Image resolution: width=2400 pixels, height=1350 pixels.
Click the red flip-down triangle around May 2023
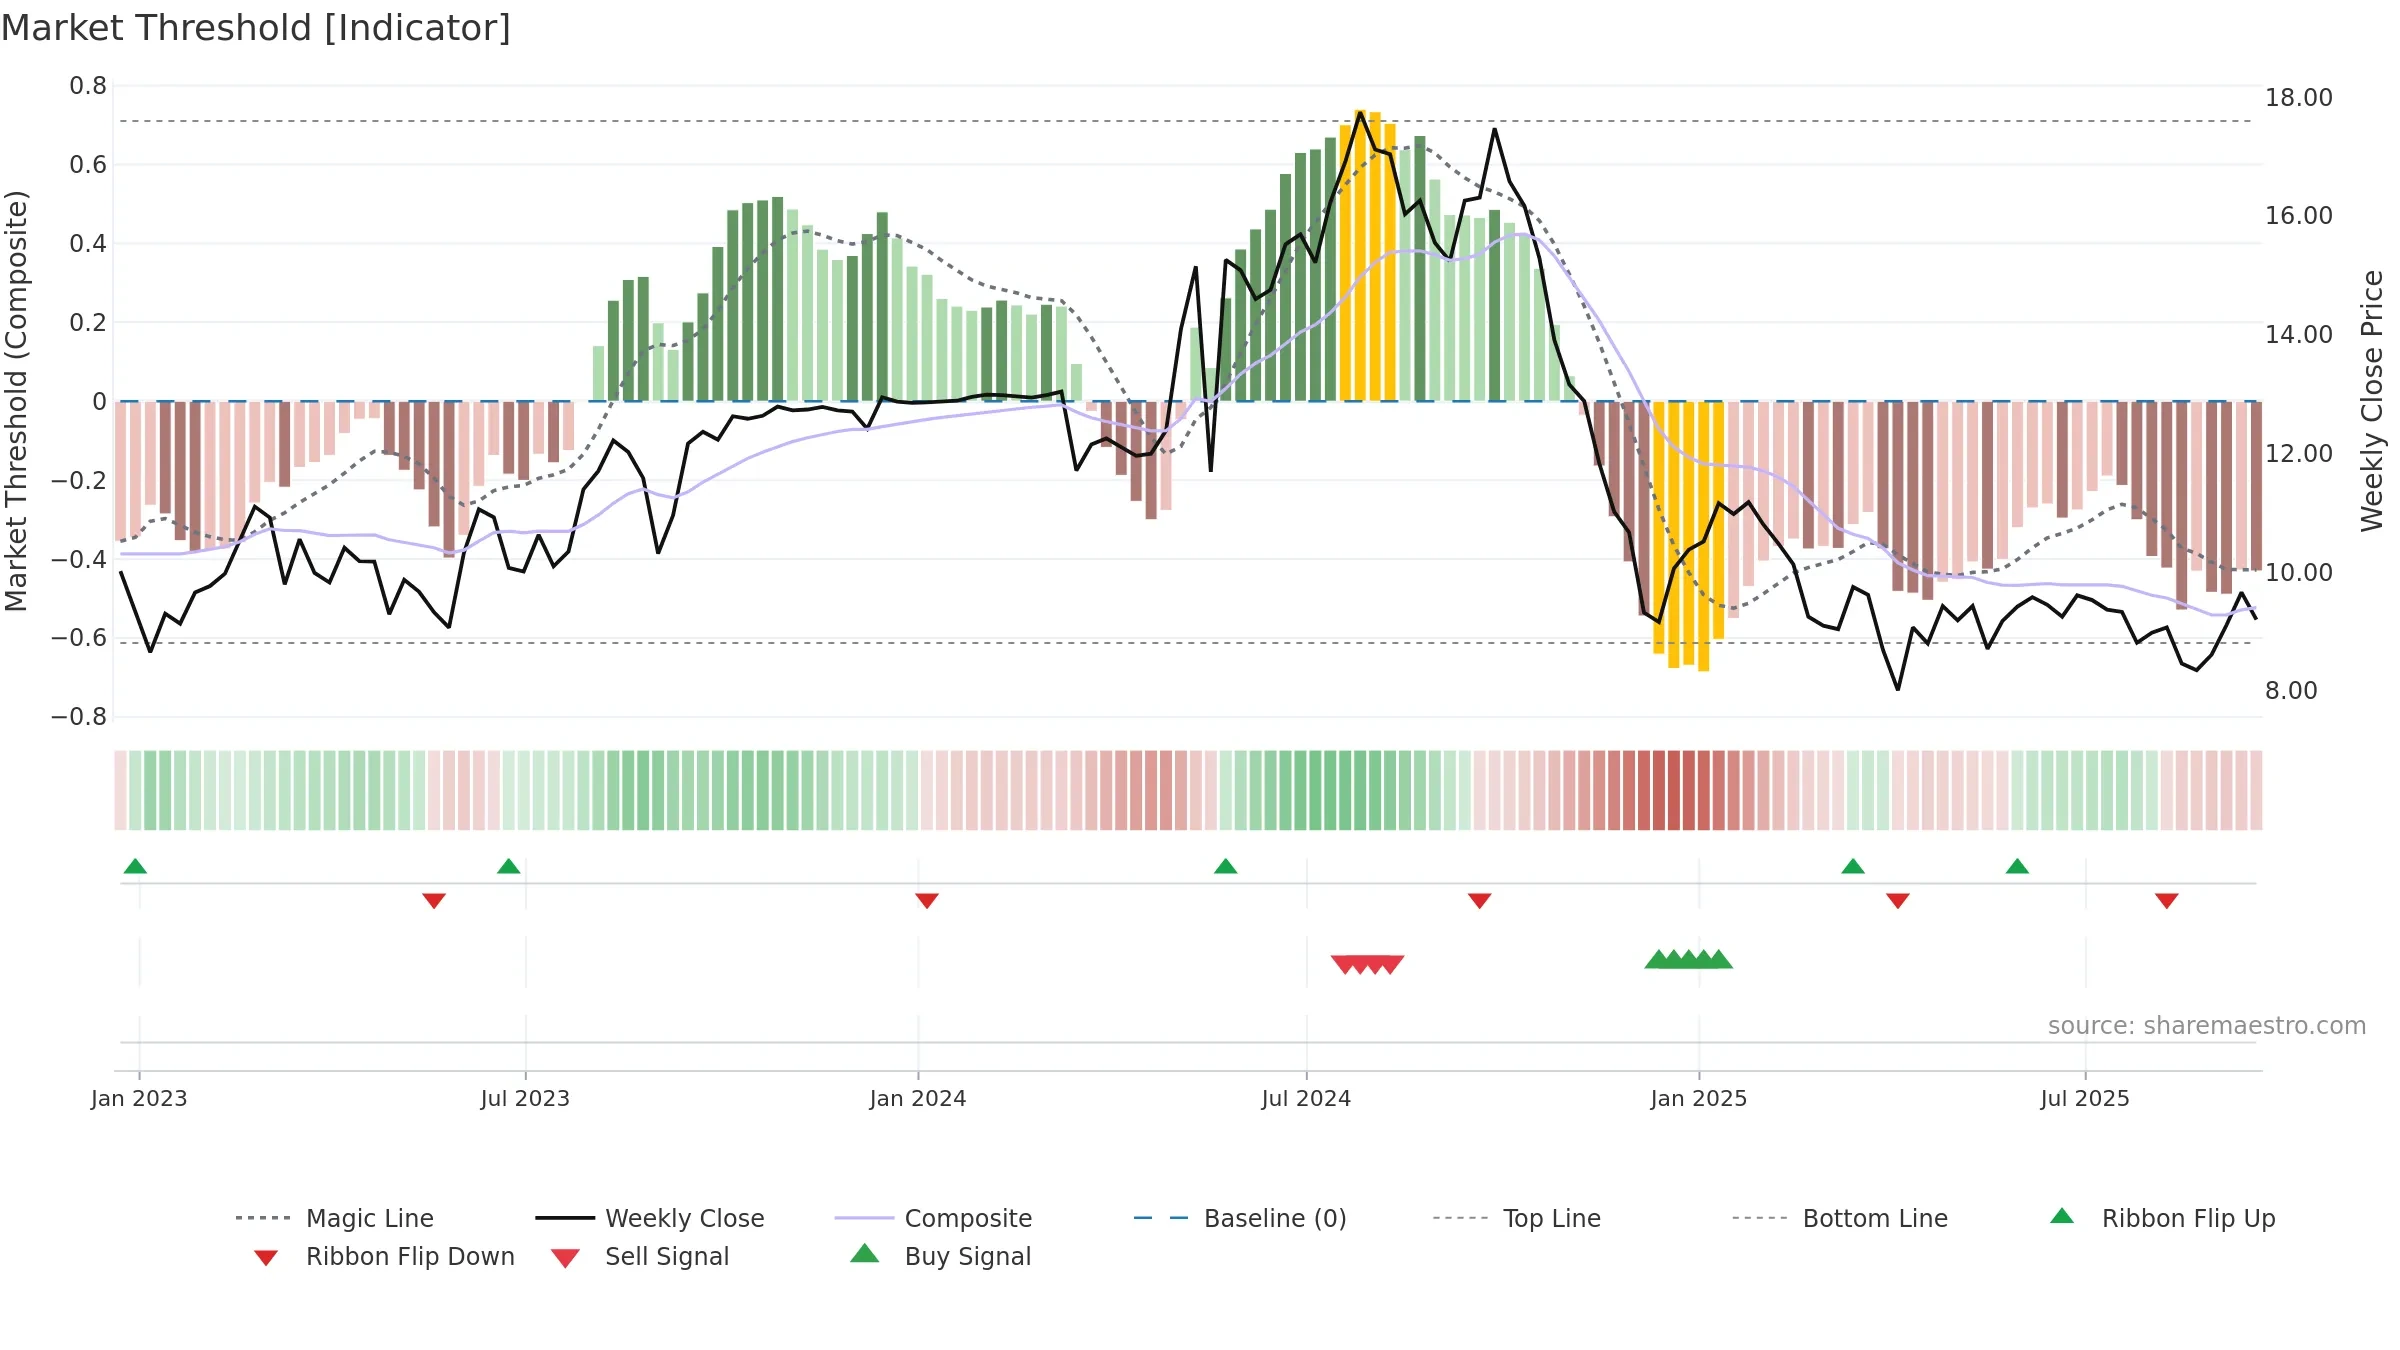tap(433, 901)
